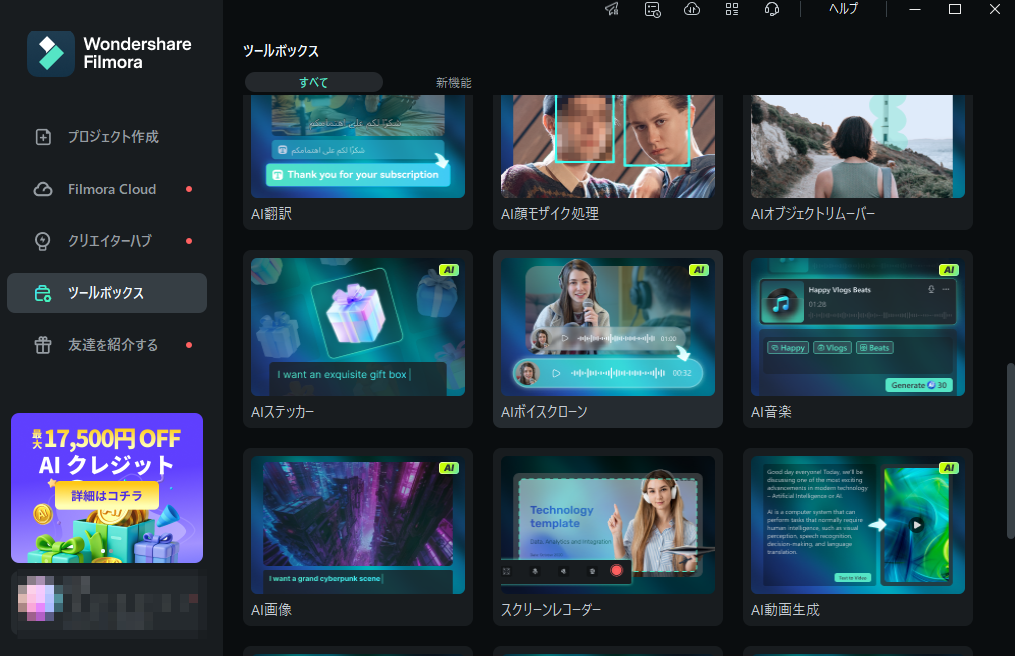Click the red dot beside Filmora Cloud
Screen dimensions: 1015x656
tap(189, 189)
